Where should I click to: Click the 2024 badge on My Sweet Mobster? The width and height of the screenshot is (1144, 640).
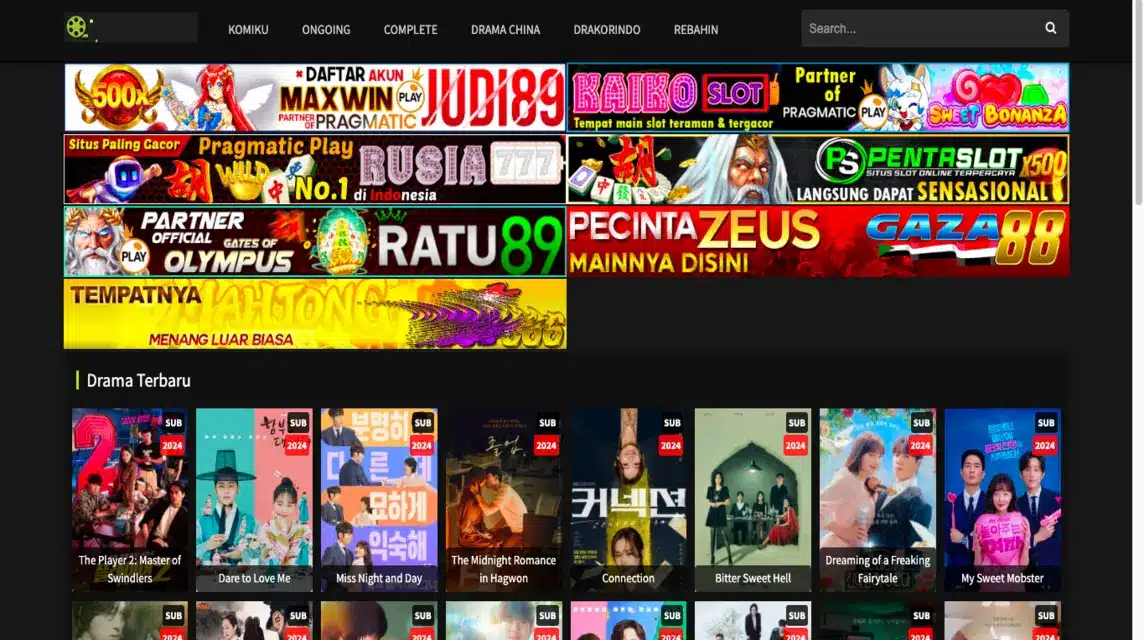pyautogui.click(x=1045, y=445)
